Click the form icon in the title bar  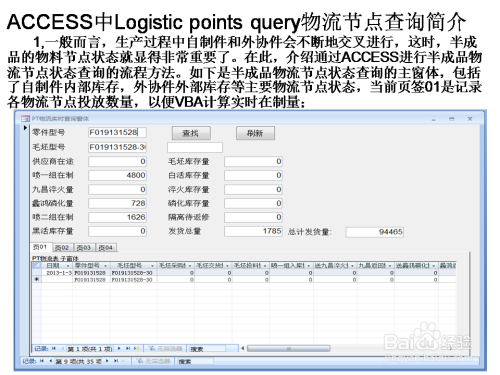click(x=25, y=118)
